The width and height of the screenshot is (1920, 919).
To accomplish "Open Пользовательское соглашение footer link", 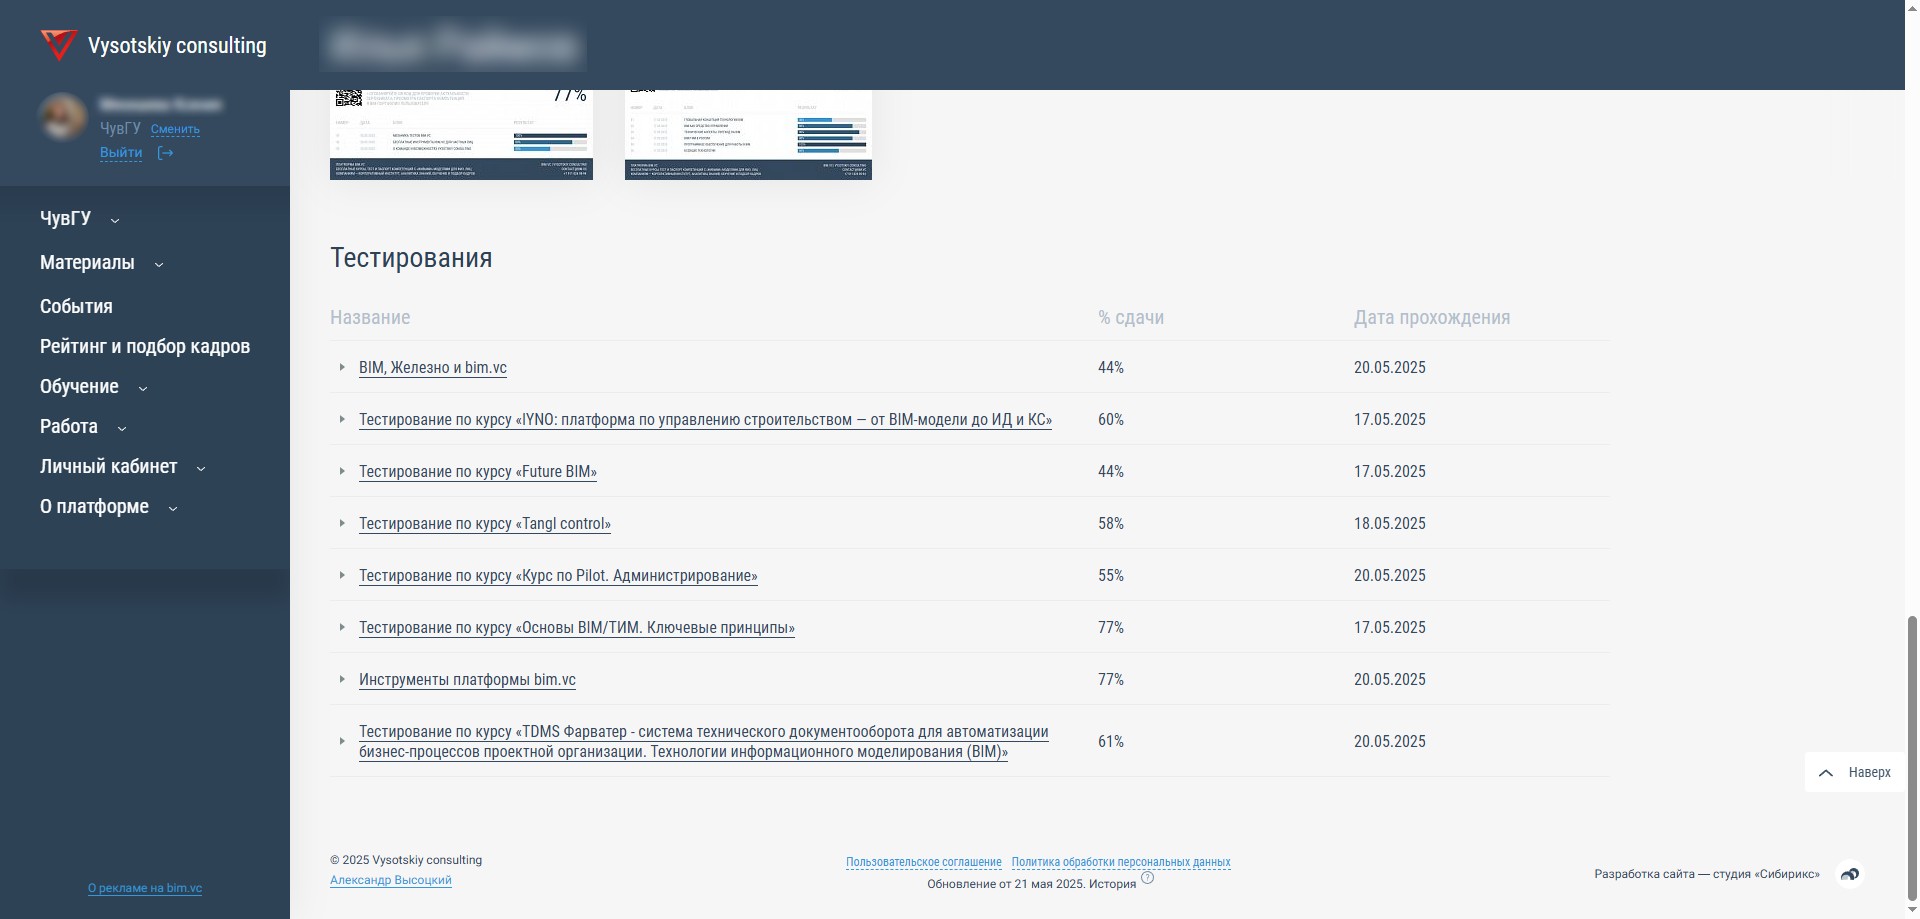I will [x=923, y=862].
